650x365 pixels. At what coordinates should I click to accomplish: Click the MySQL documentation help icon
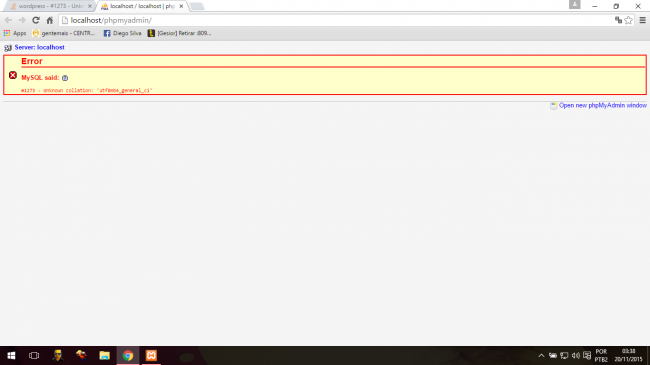tap(65, 78)
